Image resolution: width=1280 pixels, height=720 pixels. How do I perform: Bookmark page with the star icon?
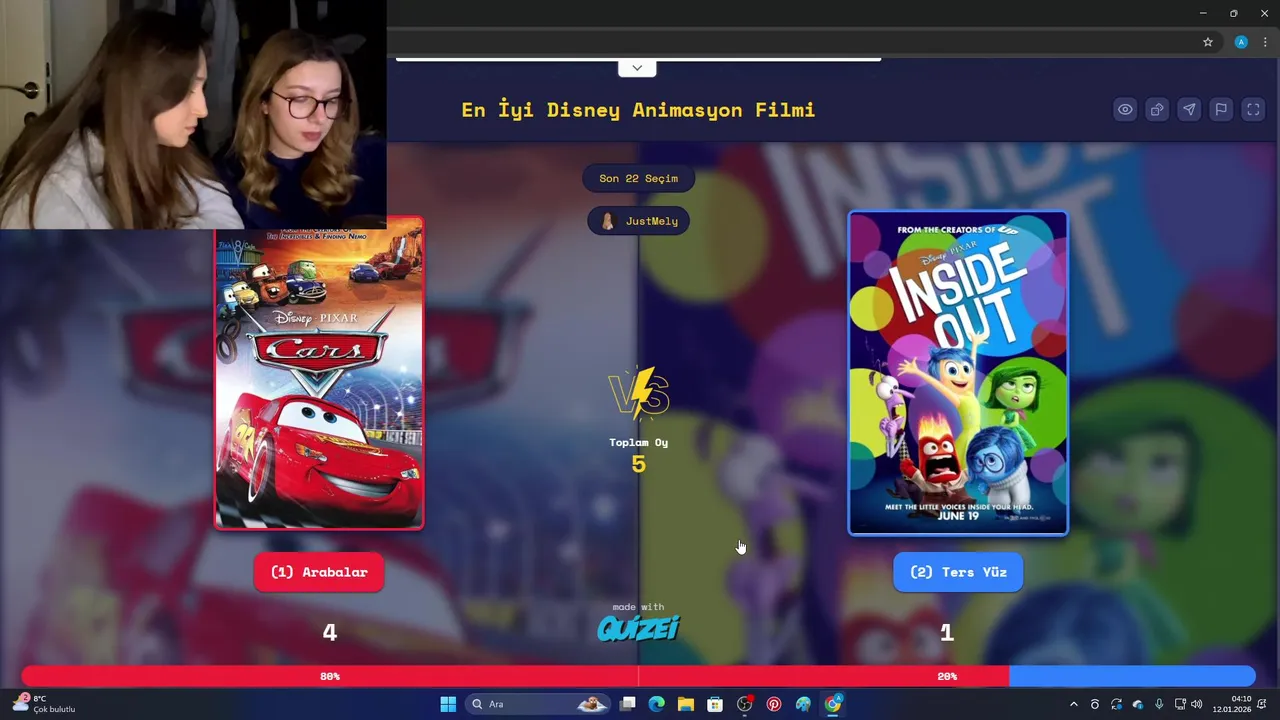tap(1208, 42)
